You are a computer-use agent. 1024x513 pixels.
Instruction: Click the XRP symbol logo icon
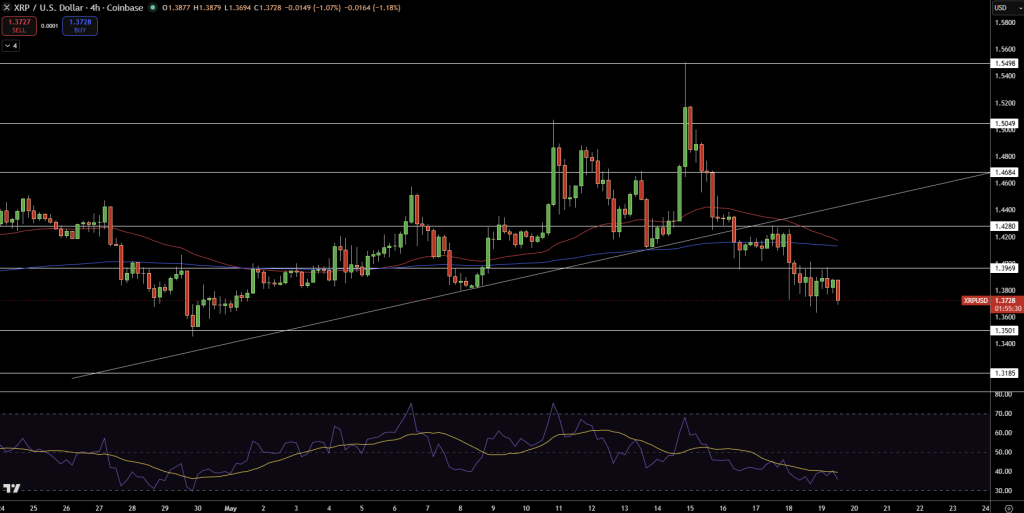tap(7, 8)
